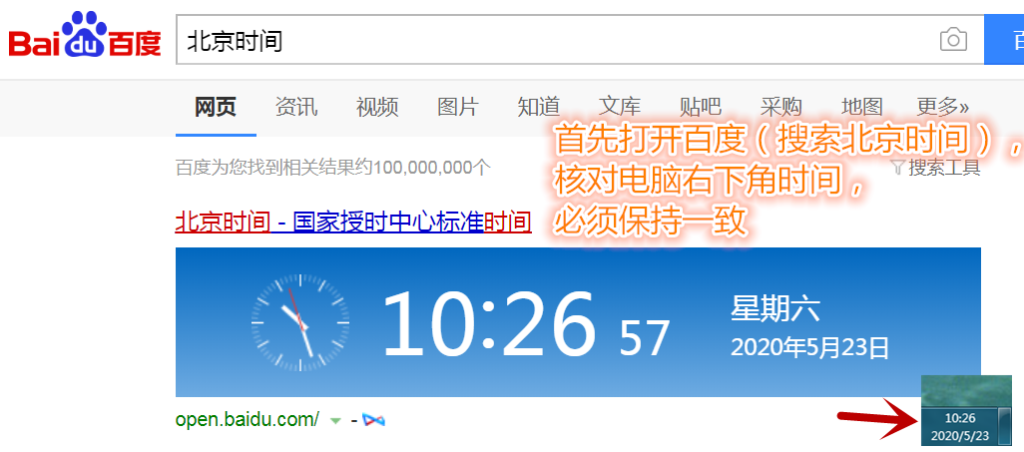The image size is (1024, 452).
Task: Open the taskbar clock showing 10:26
Action: [959, 427]
